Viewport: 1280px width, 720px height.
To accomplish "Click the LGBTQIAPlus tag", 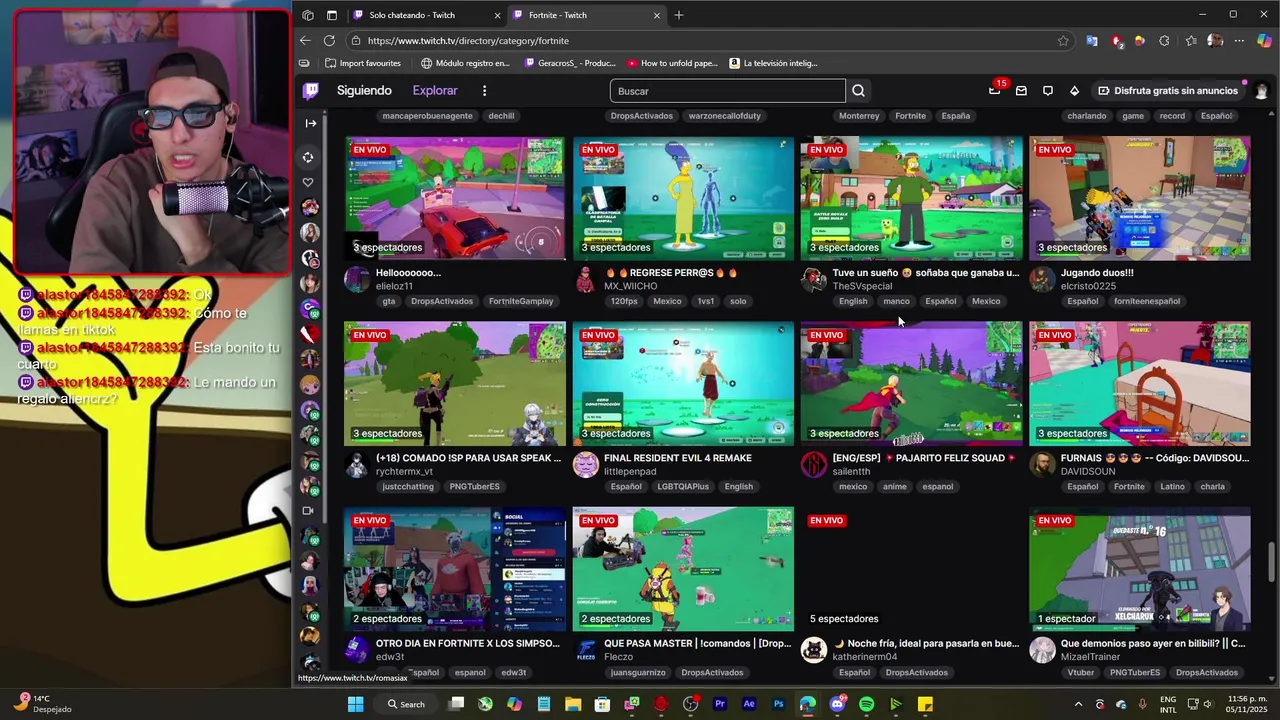I will 683,487.
